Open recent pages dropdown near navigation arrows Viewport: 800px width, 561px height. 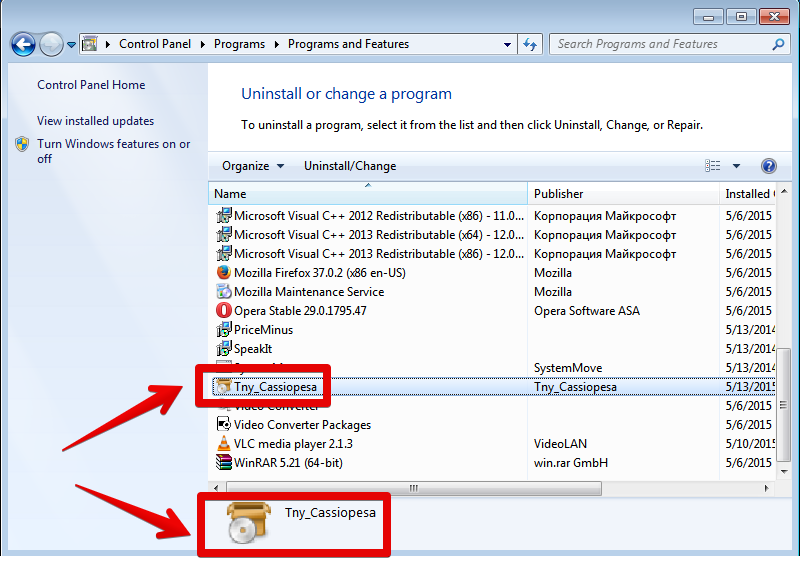tap(71, 45)
